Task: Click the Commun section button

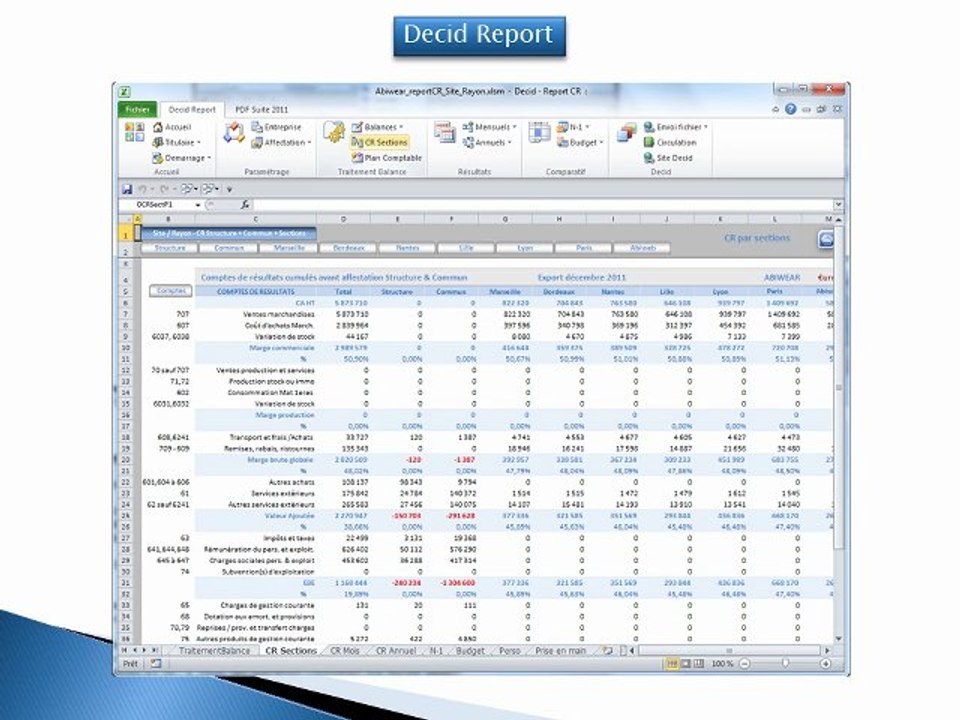Action: tap(229, 248)
